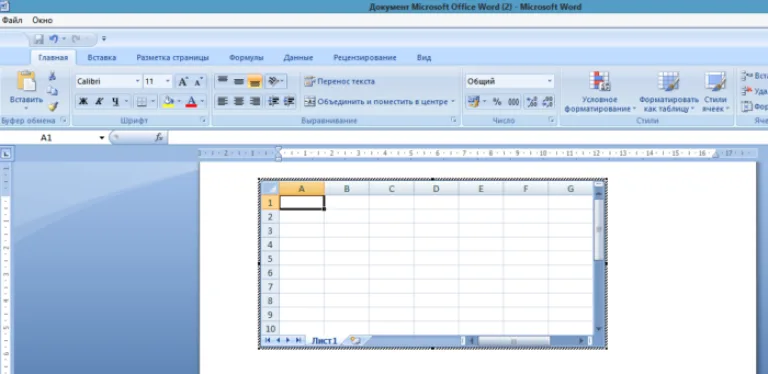Click first sheet navigation arrow
Screen dimensions: 768x374
coord(267,340)
